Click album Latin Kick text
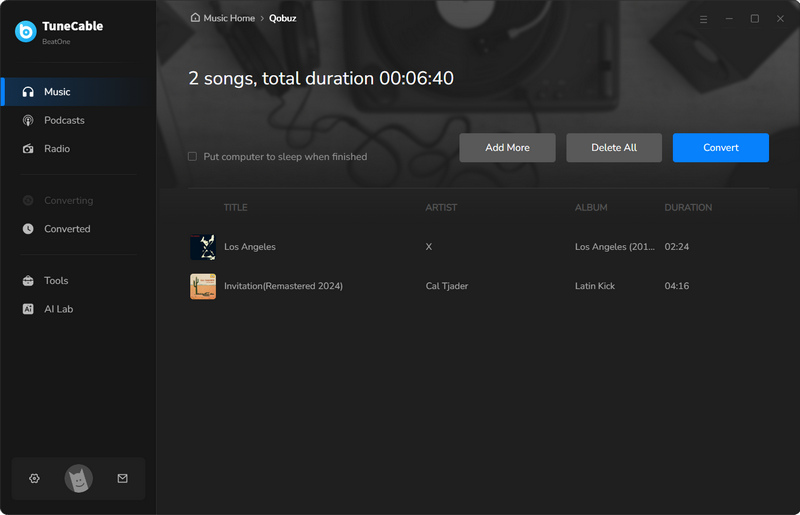Image resolution: width=800 pixels, height=515 pixels. pyautogui.click(x=595, y=286)
